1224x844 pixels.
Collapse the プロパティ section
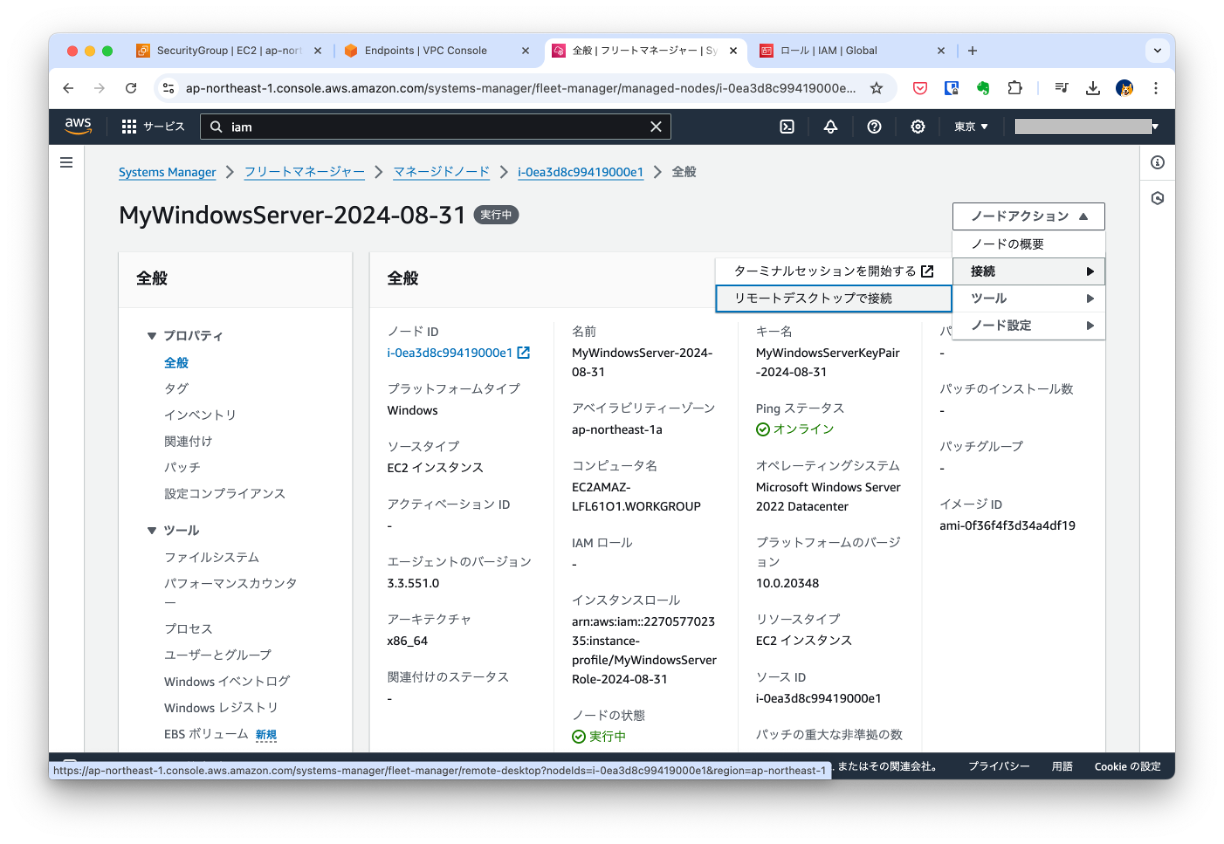coord(186,336)
